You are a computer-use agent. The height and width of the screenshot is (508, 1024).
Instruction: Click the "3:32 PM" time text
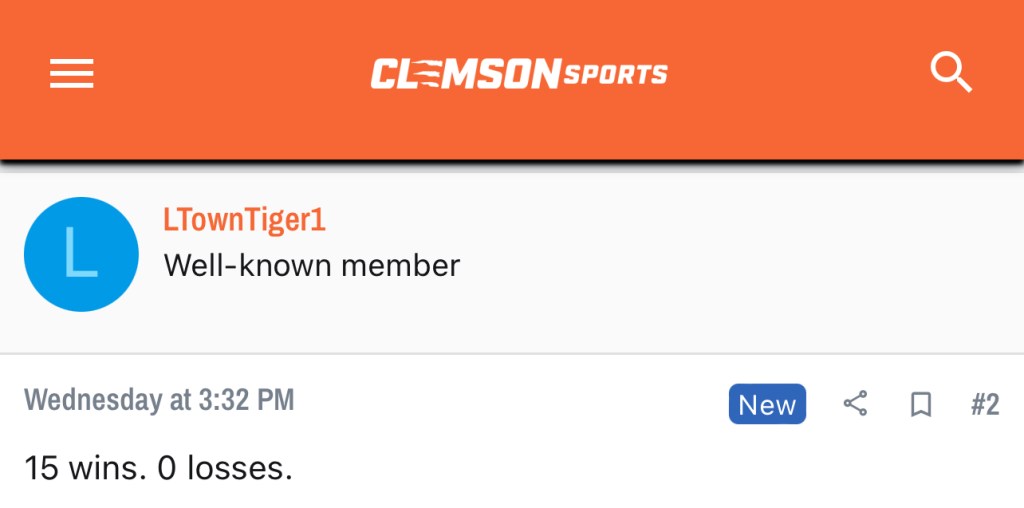pos(246,401)
